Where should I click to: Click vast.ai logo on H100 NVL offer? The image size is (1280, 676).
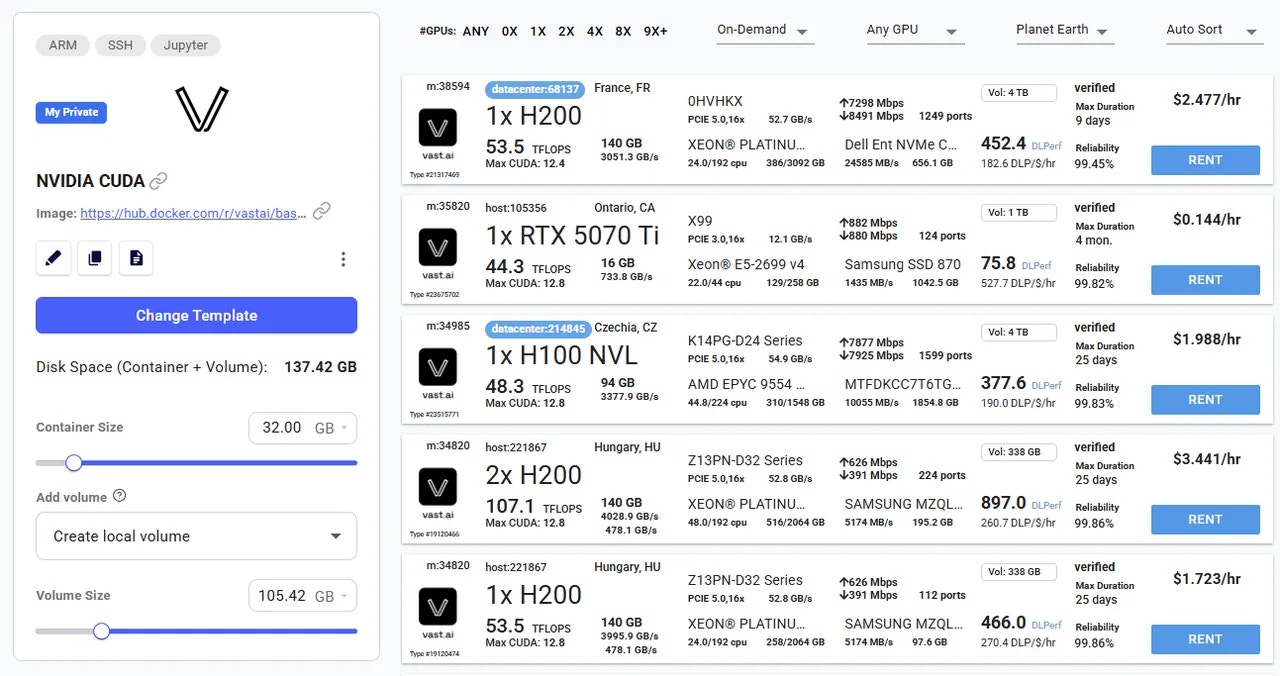438,368
